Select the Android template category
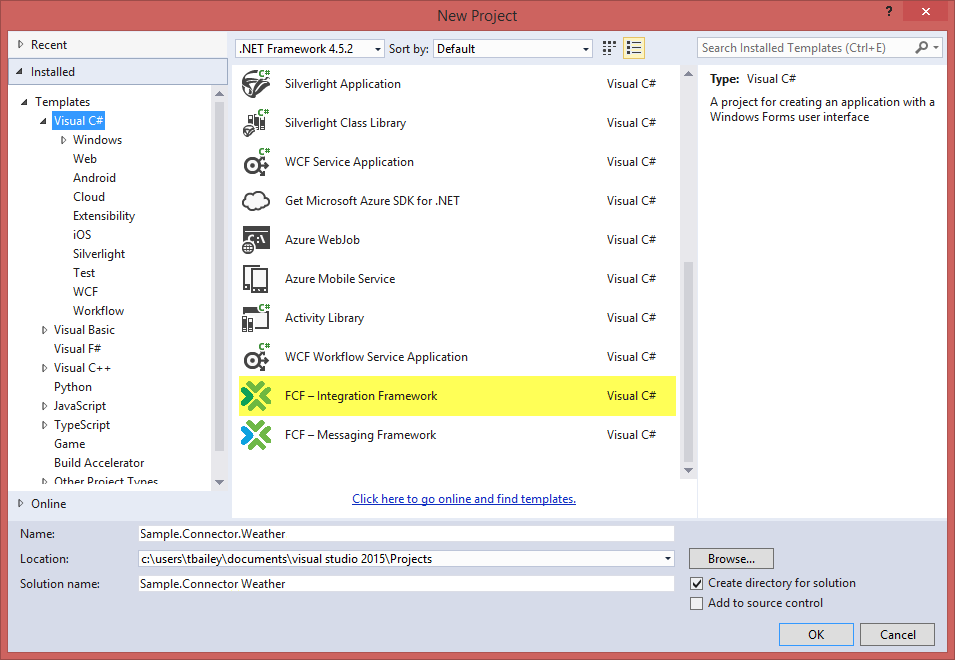The image size is (955, 660). pyautogui.click(x=94, y=178)
